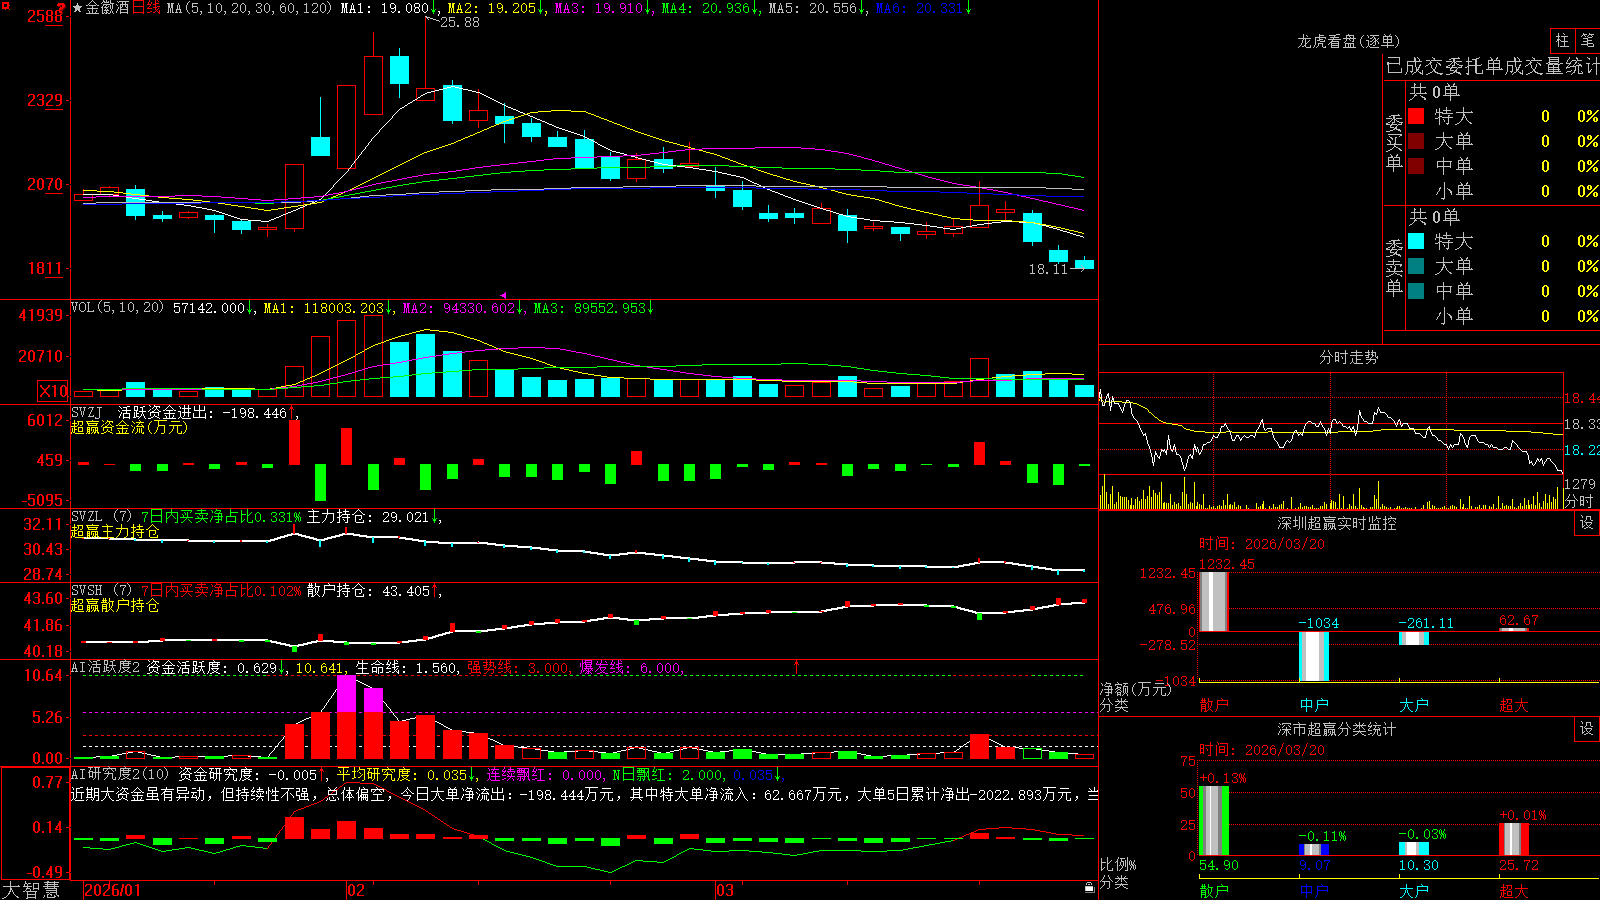The height and width of the screenshot is (900, 1600).
Task: Click the 大户 bar showing -261.11
Action: pyautogui.click(x=1414, y=638)
